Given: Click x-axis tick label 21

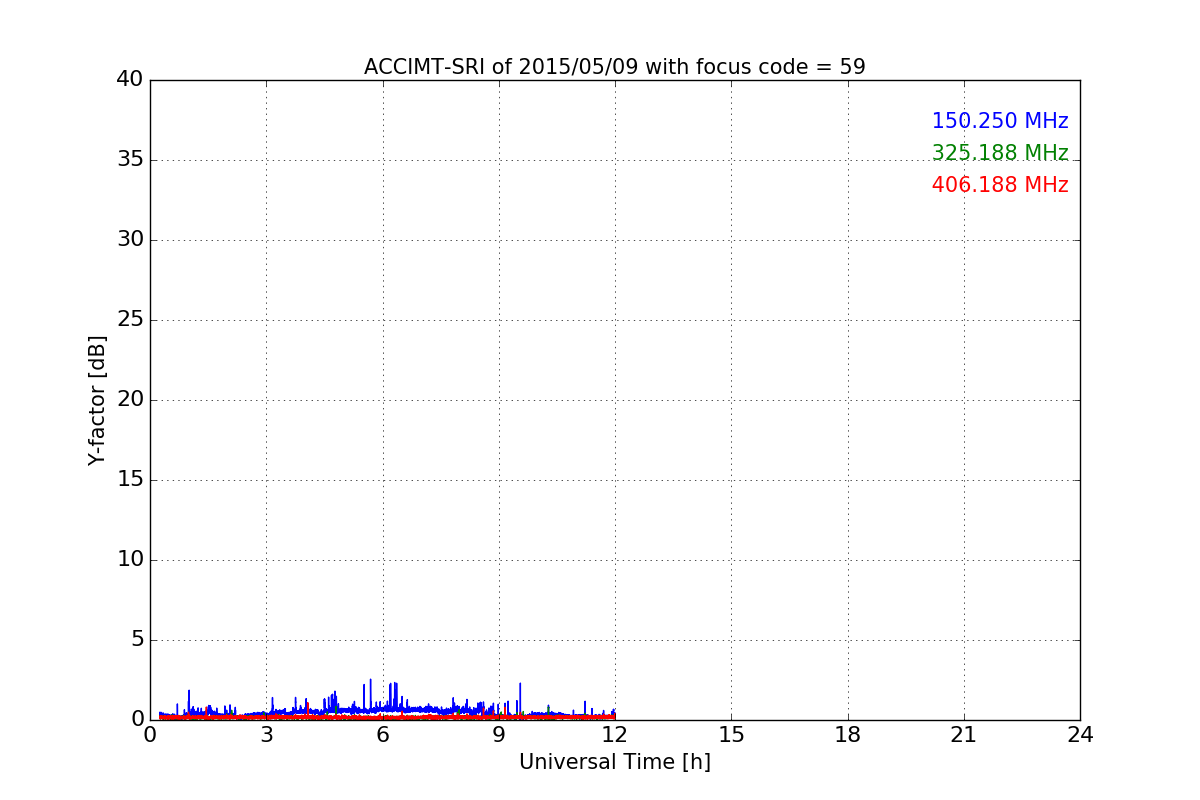Looking at the screenshot, I should [964, 735].
